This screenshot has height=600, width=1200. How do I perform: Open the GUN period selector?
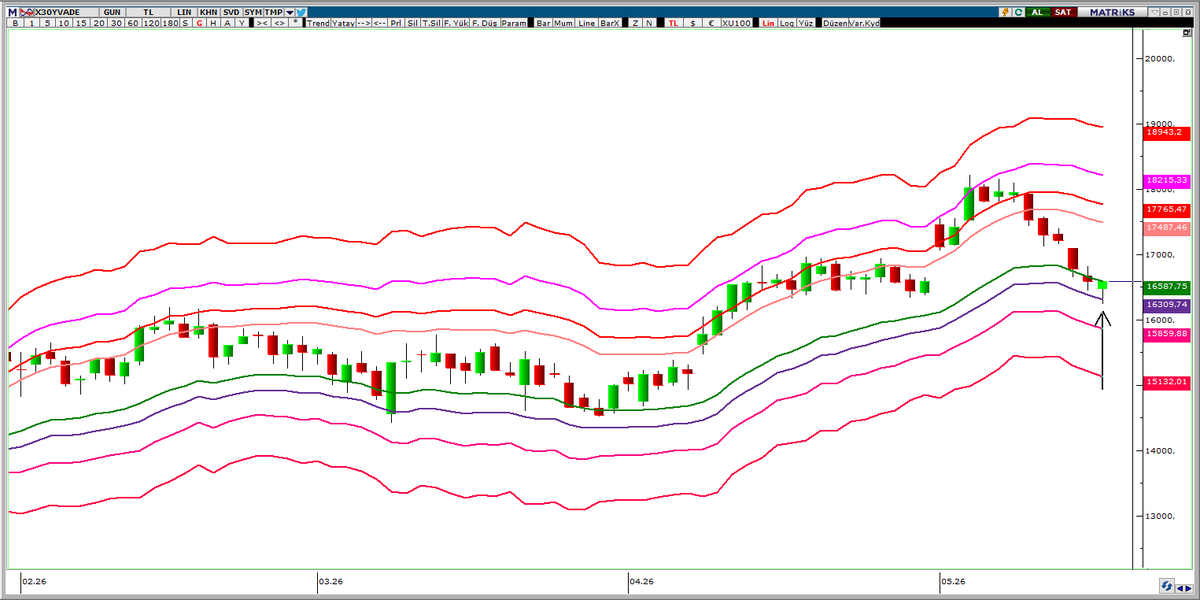pyautogui.click(x=112, y=12)
